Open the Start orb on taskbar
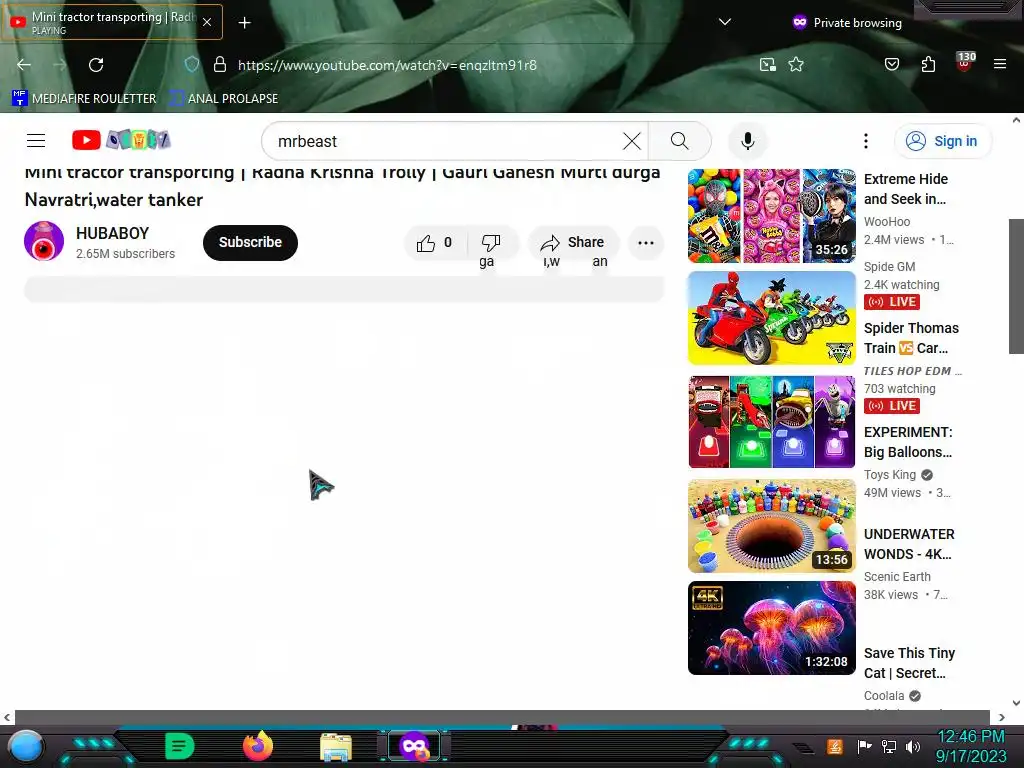This screenshot has width=1024, height=768. [26, 746]
